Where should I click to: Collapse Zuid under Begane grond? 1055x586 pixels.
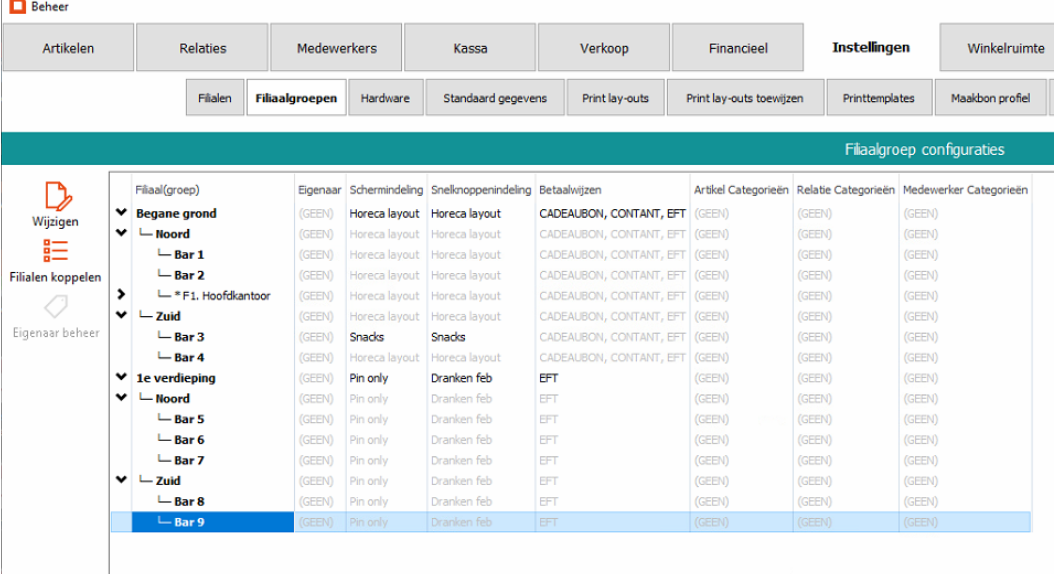(x=121, y=316)
